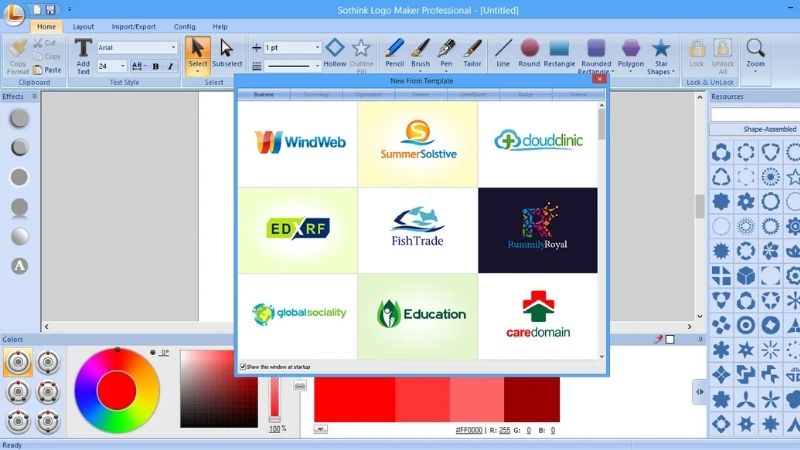The height and width of the screenshot is (450, 800).
Task: Select the Pencil drawing tool
Action: (394, 52)
